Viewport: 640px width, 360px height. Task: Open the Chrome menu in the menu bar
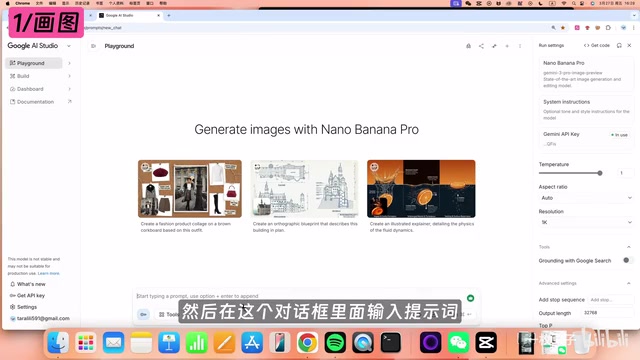pos(22,3)
